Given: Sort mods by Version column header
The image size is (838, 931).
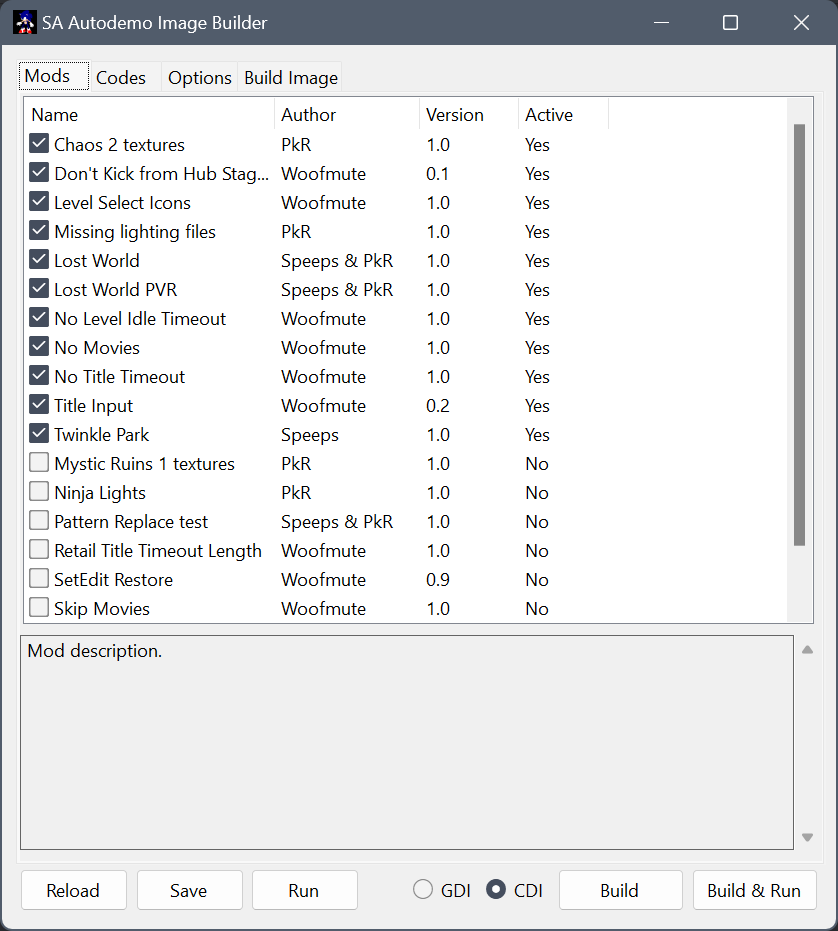Looking at the screenshot, I should [x=467, y=115].
